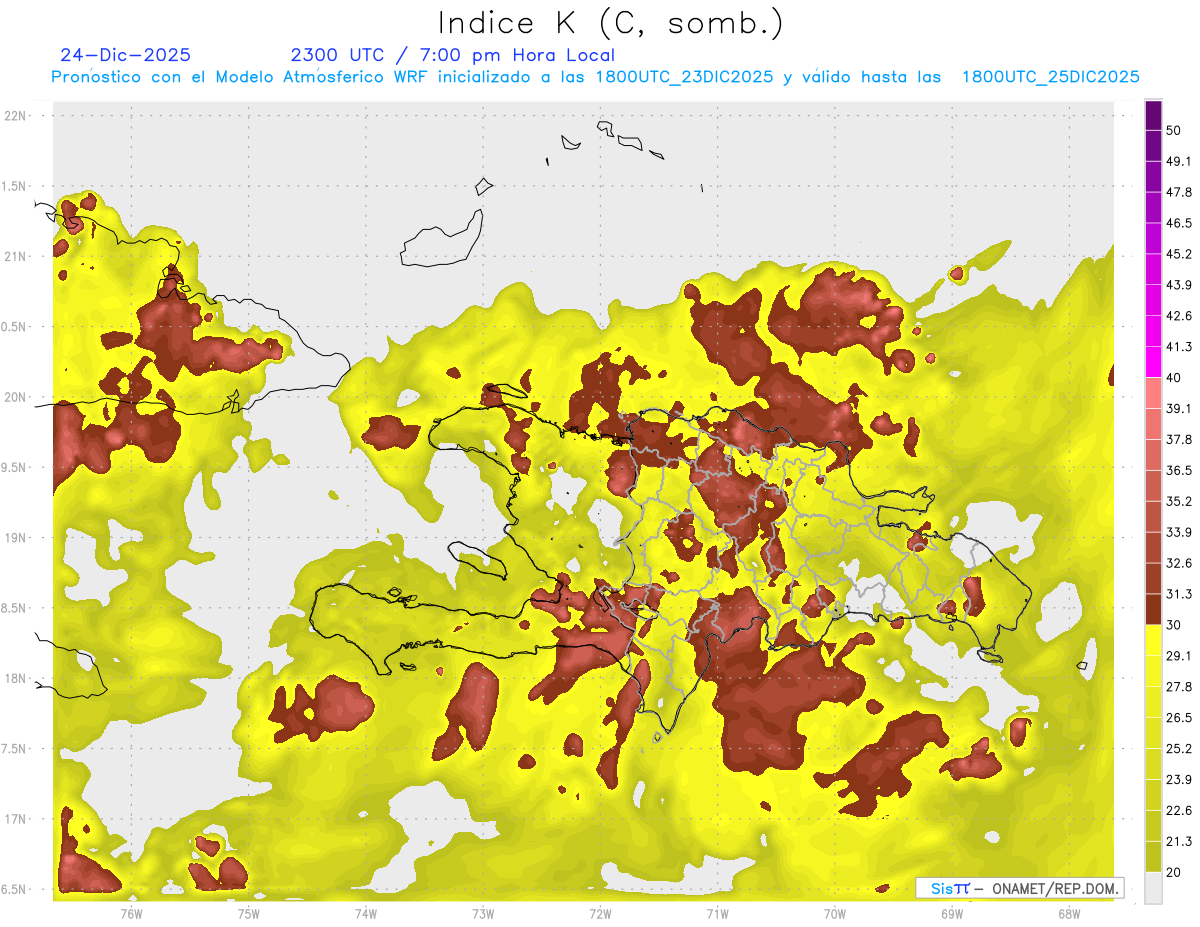
Task: Pick the magenta legend swatch between 41.3 and 42.6
Action: (1153, 331)
